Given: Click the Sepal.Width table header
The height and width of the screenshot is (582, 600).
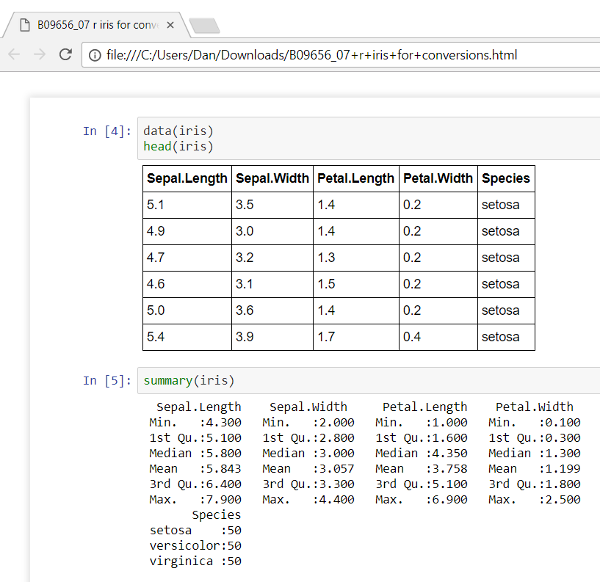Looking at the screenshot, I should point(272,178).
